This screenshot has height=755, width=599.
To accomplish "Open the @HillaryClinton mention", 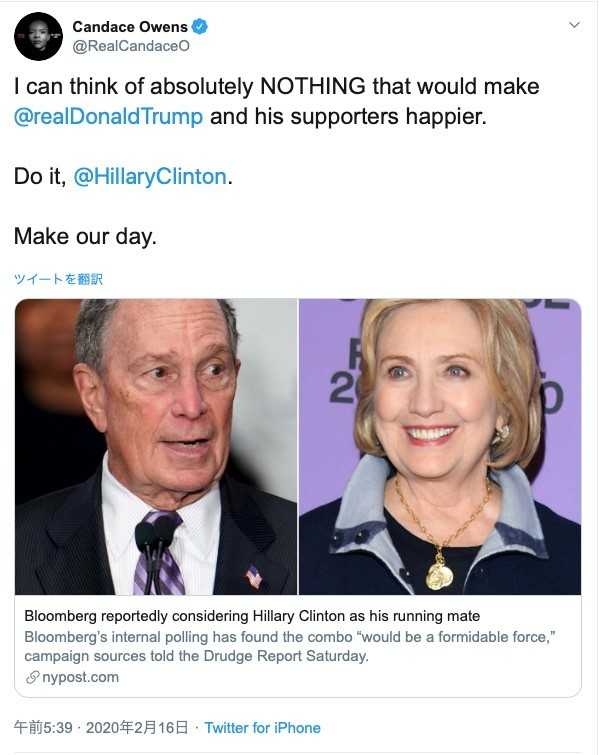I will pyautogui.click(x=150, y=177).
